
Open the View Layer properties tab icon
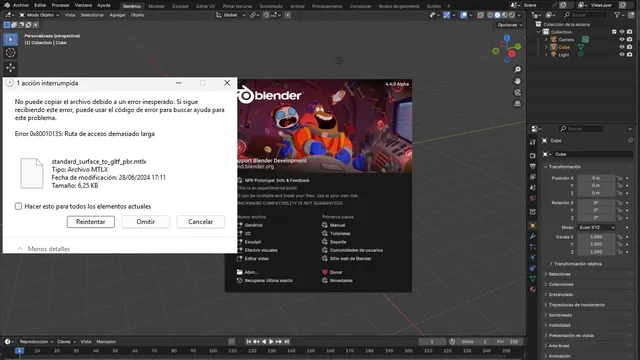[533, 177]
